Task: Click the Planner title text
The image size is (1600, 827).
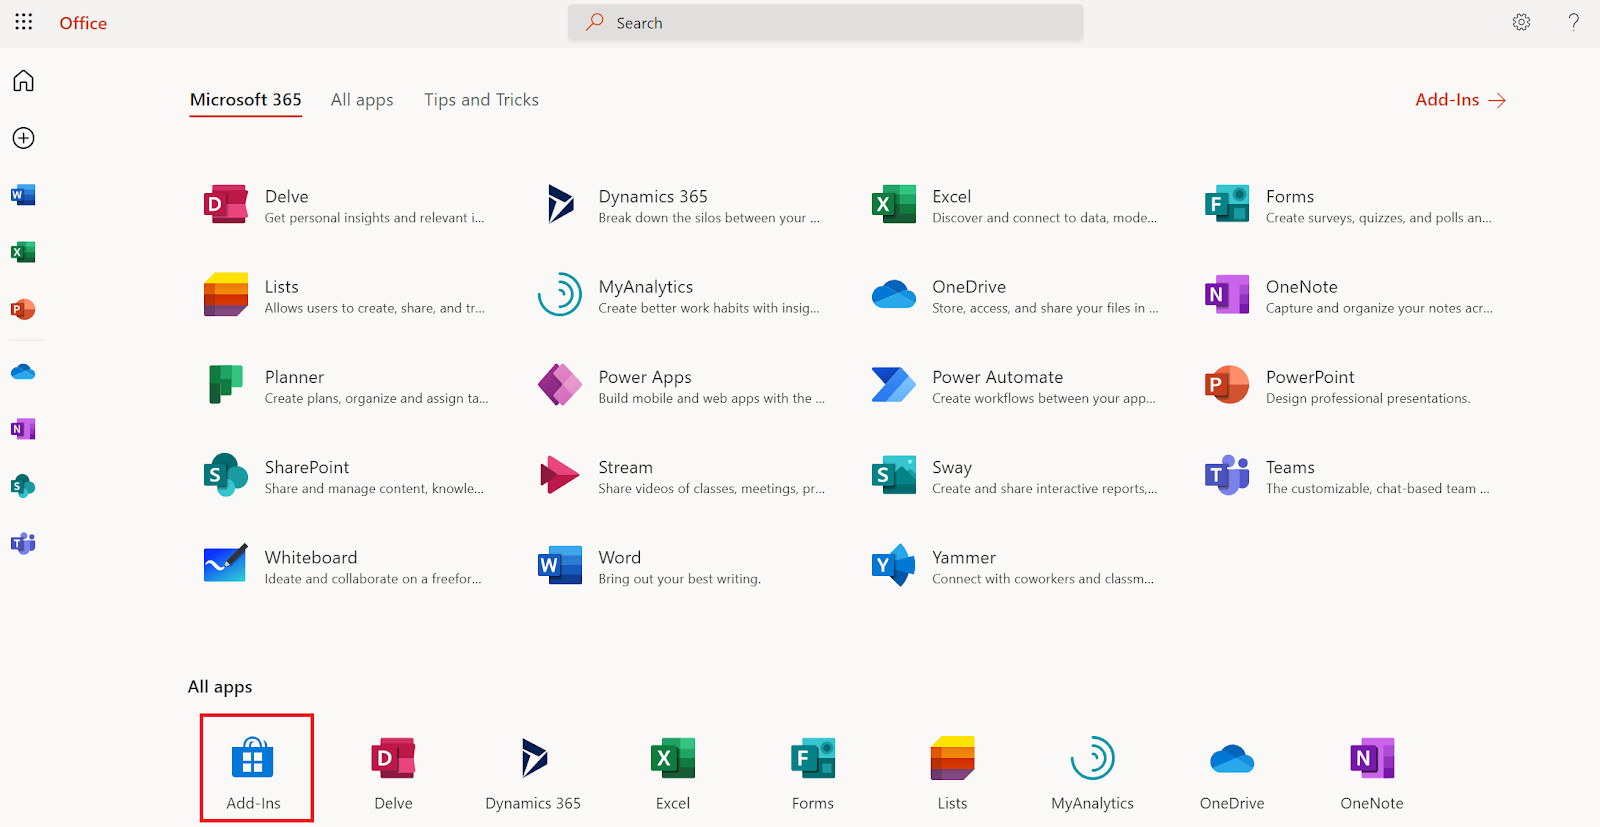Action: click(x=294, y=377)
